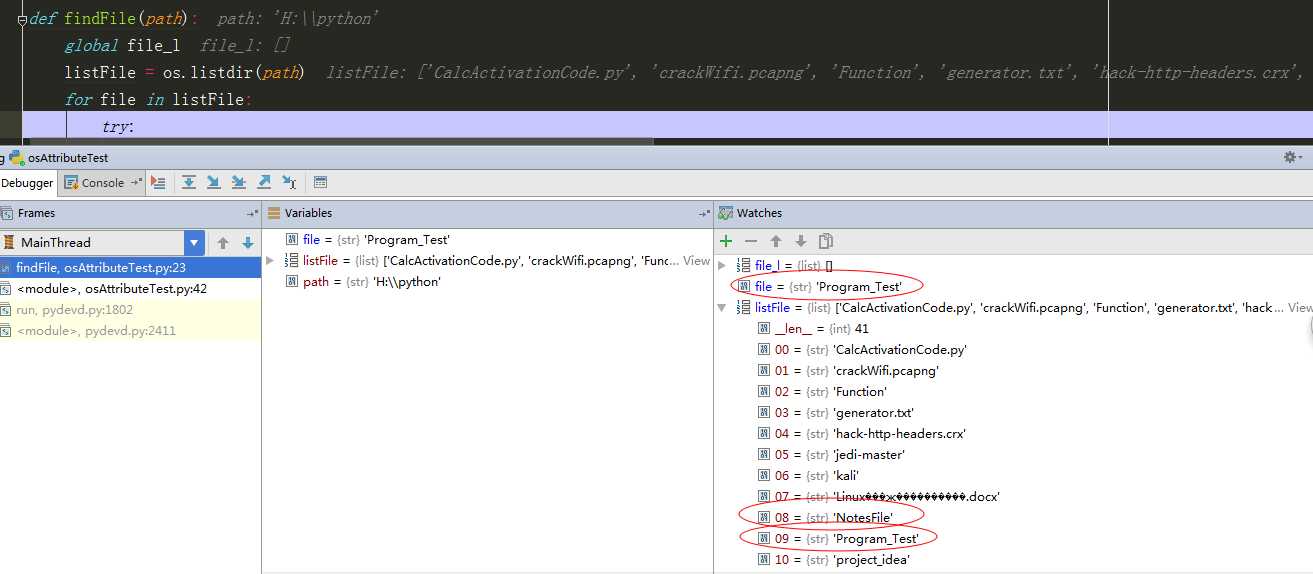Click the Run to Cursor icon
Viewport: 1313px width, 574px height.
tap(289, 182)
